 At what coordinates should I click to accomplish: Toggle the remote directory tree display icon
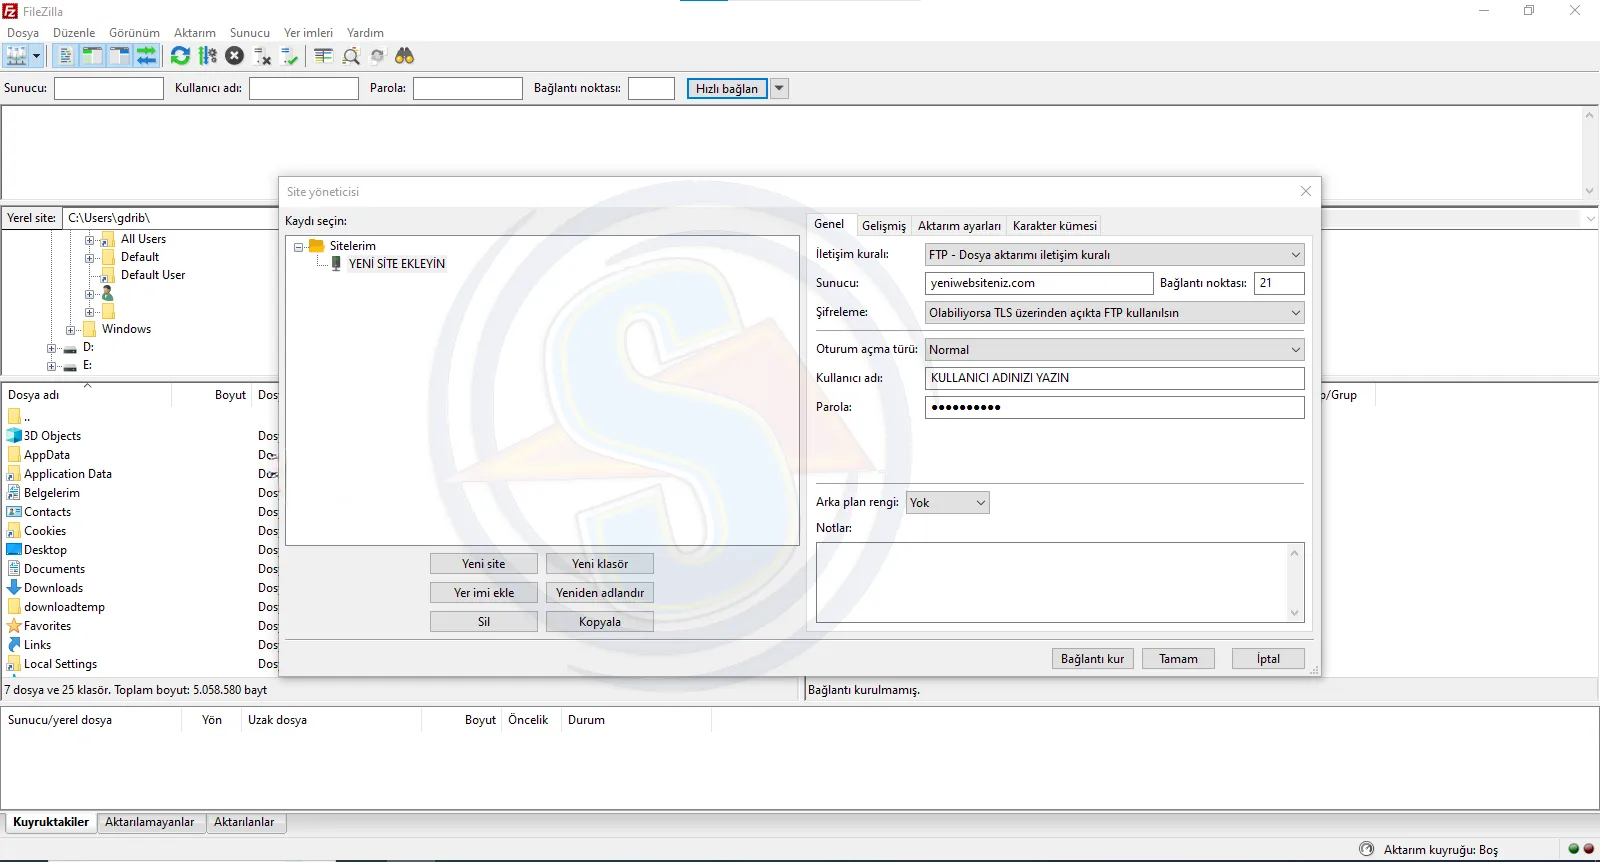[119, 56]
